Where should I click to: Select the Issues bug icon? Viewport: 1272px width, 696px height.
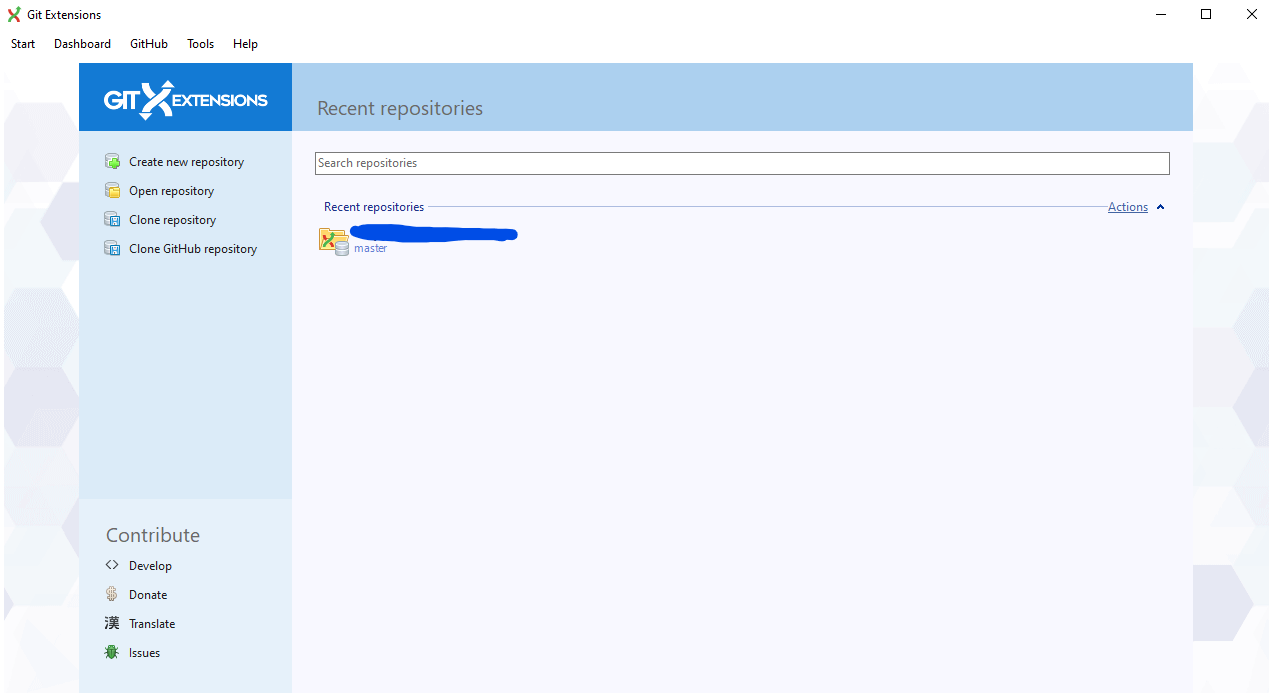click(x=112, y=652)
